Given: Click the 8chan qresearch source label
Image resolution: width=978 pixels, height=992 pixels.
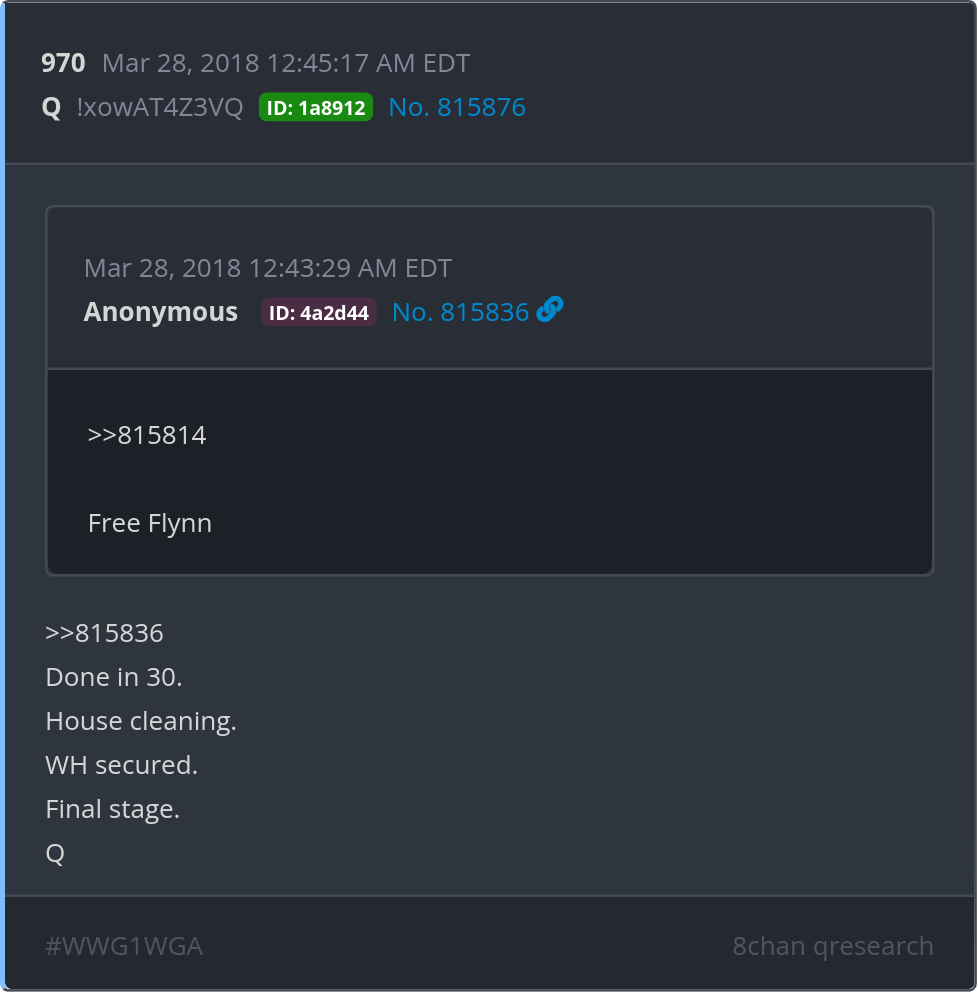Looking at the screenshot, I should pyautogui.click(x=833, y=946).
